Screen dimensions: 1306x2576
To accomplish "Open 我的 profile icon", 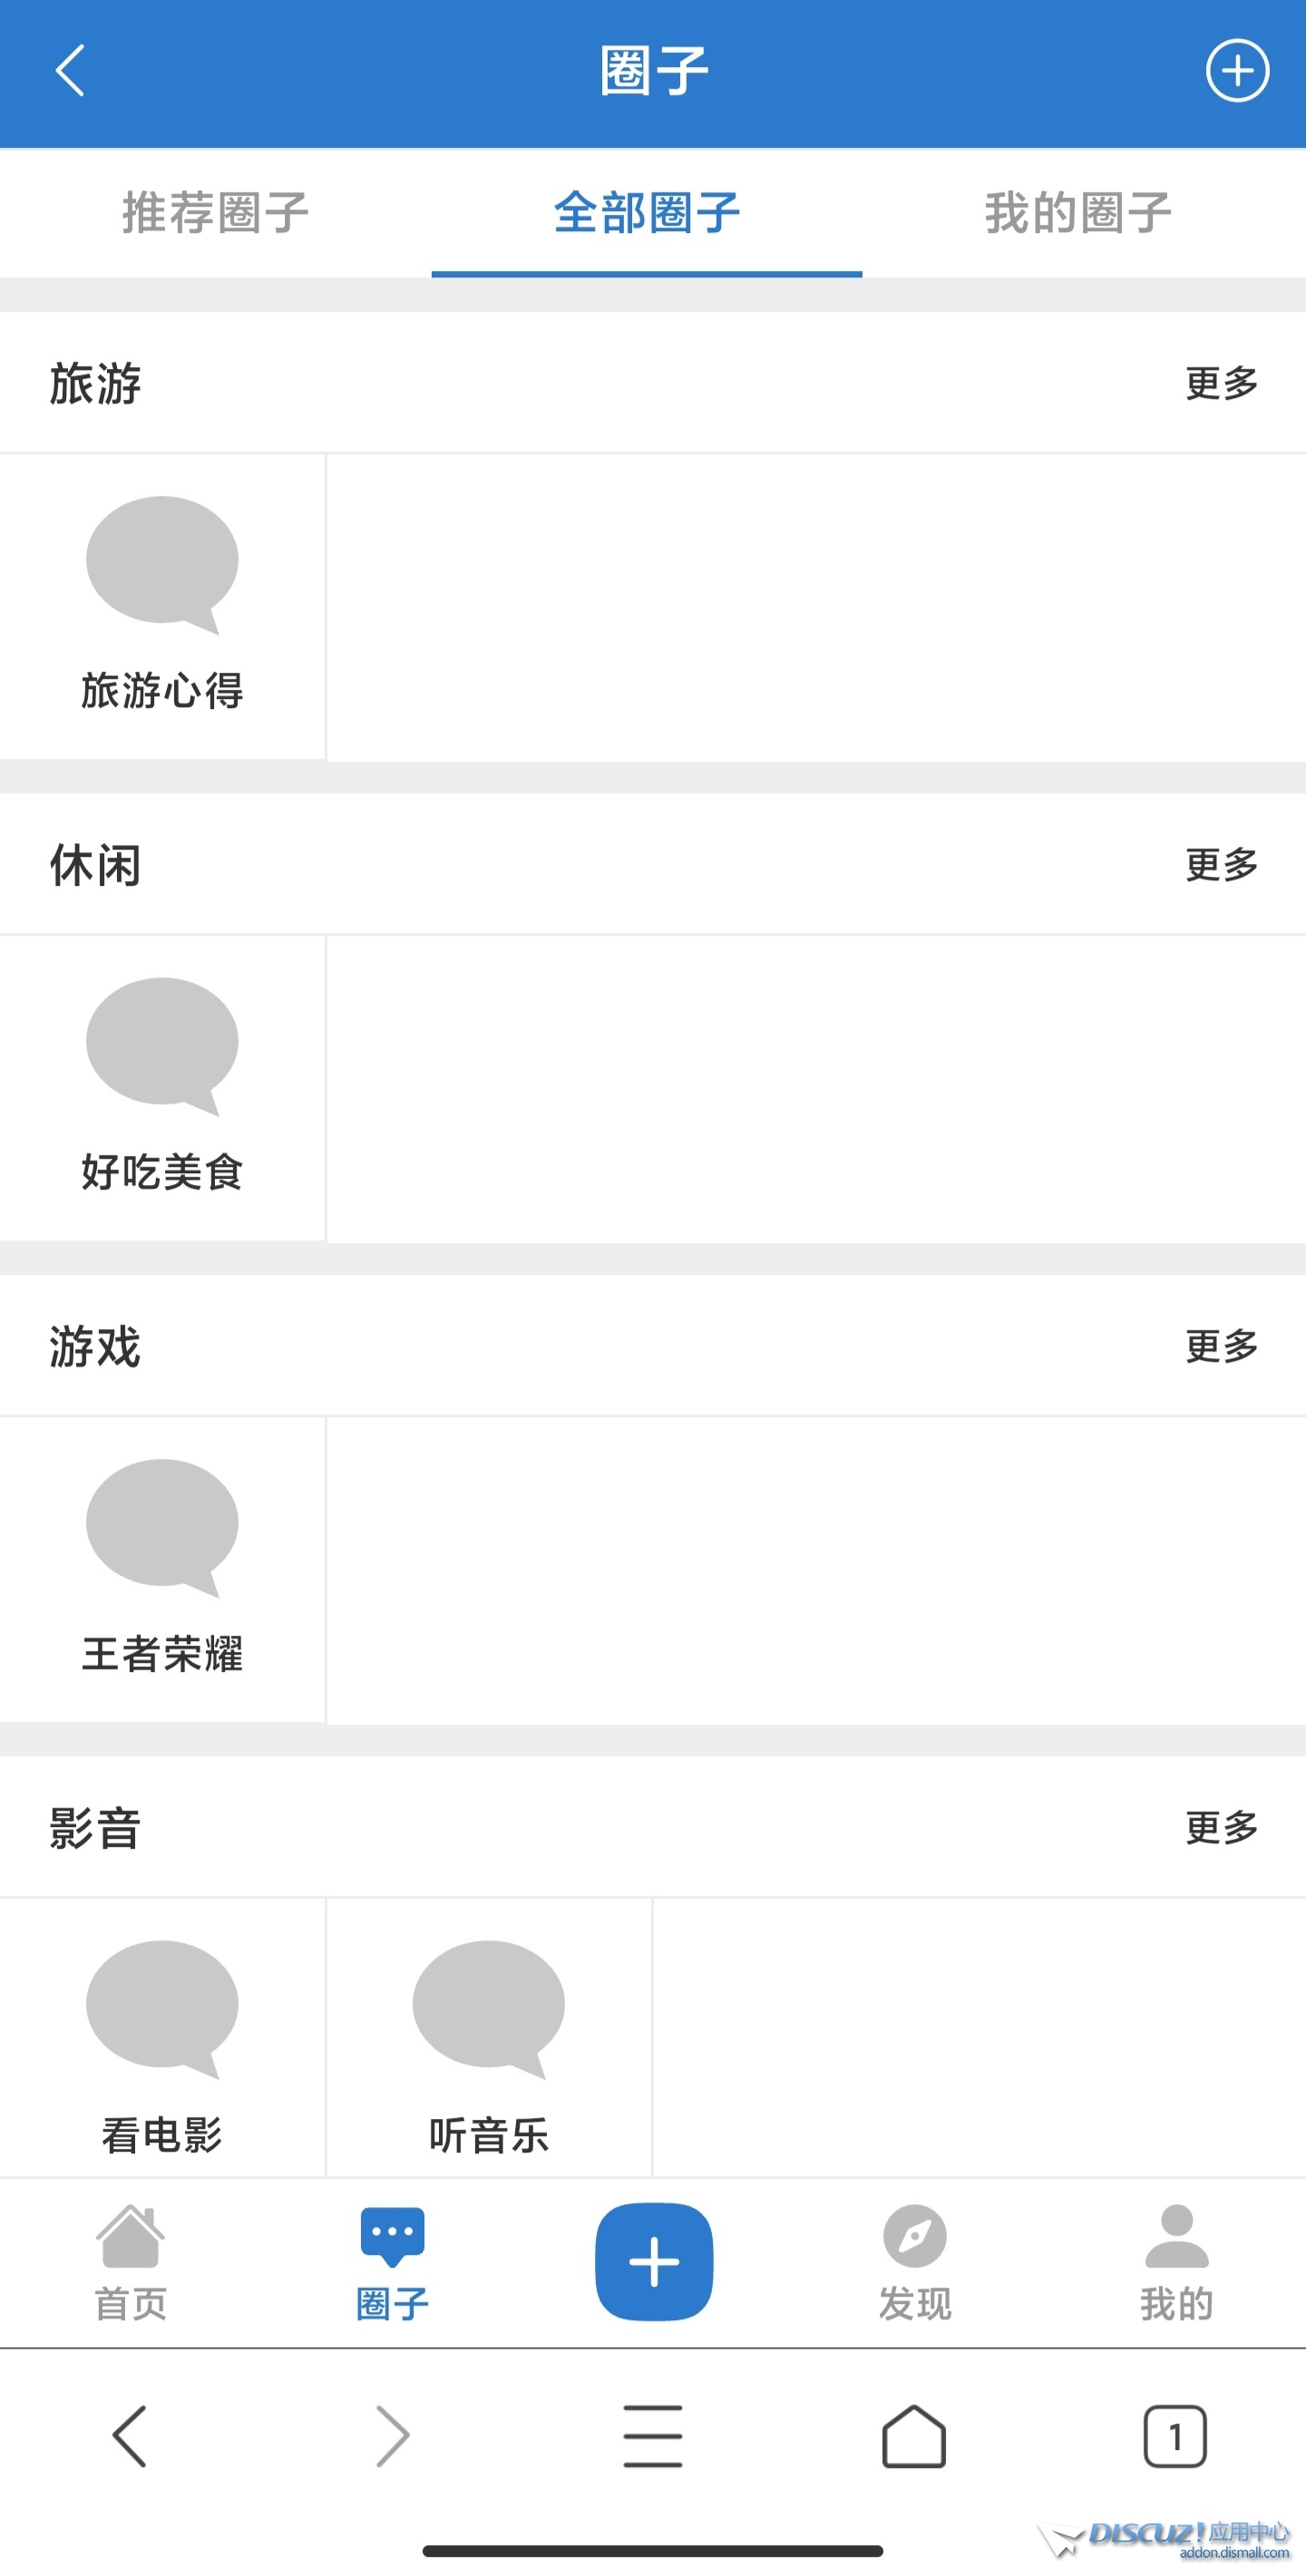I will pos(1177,2264).
